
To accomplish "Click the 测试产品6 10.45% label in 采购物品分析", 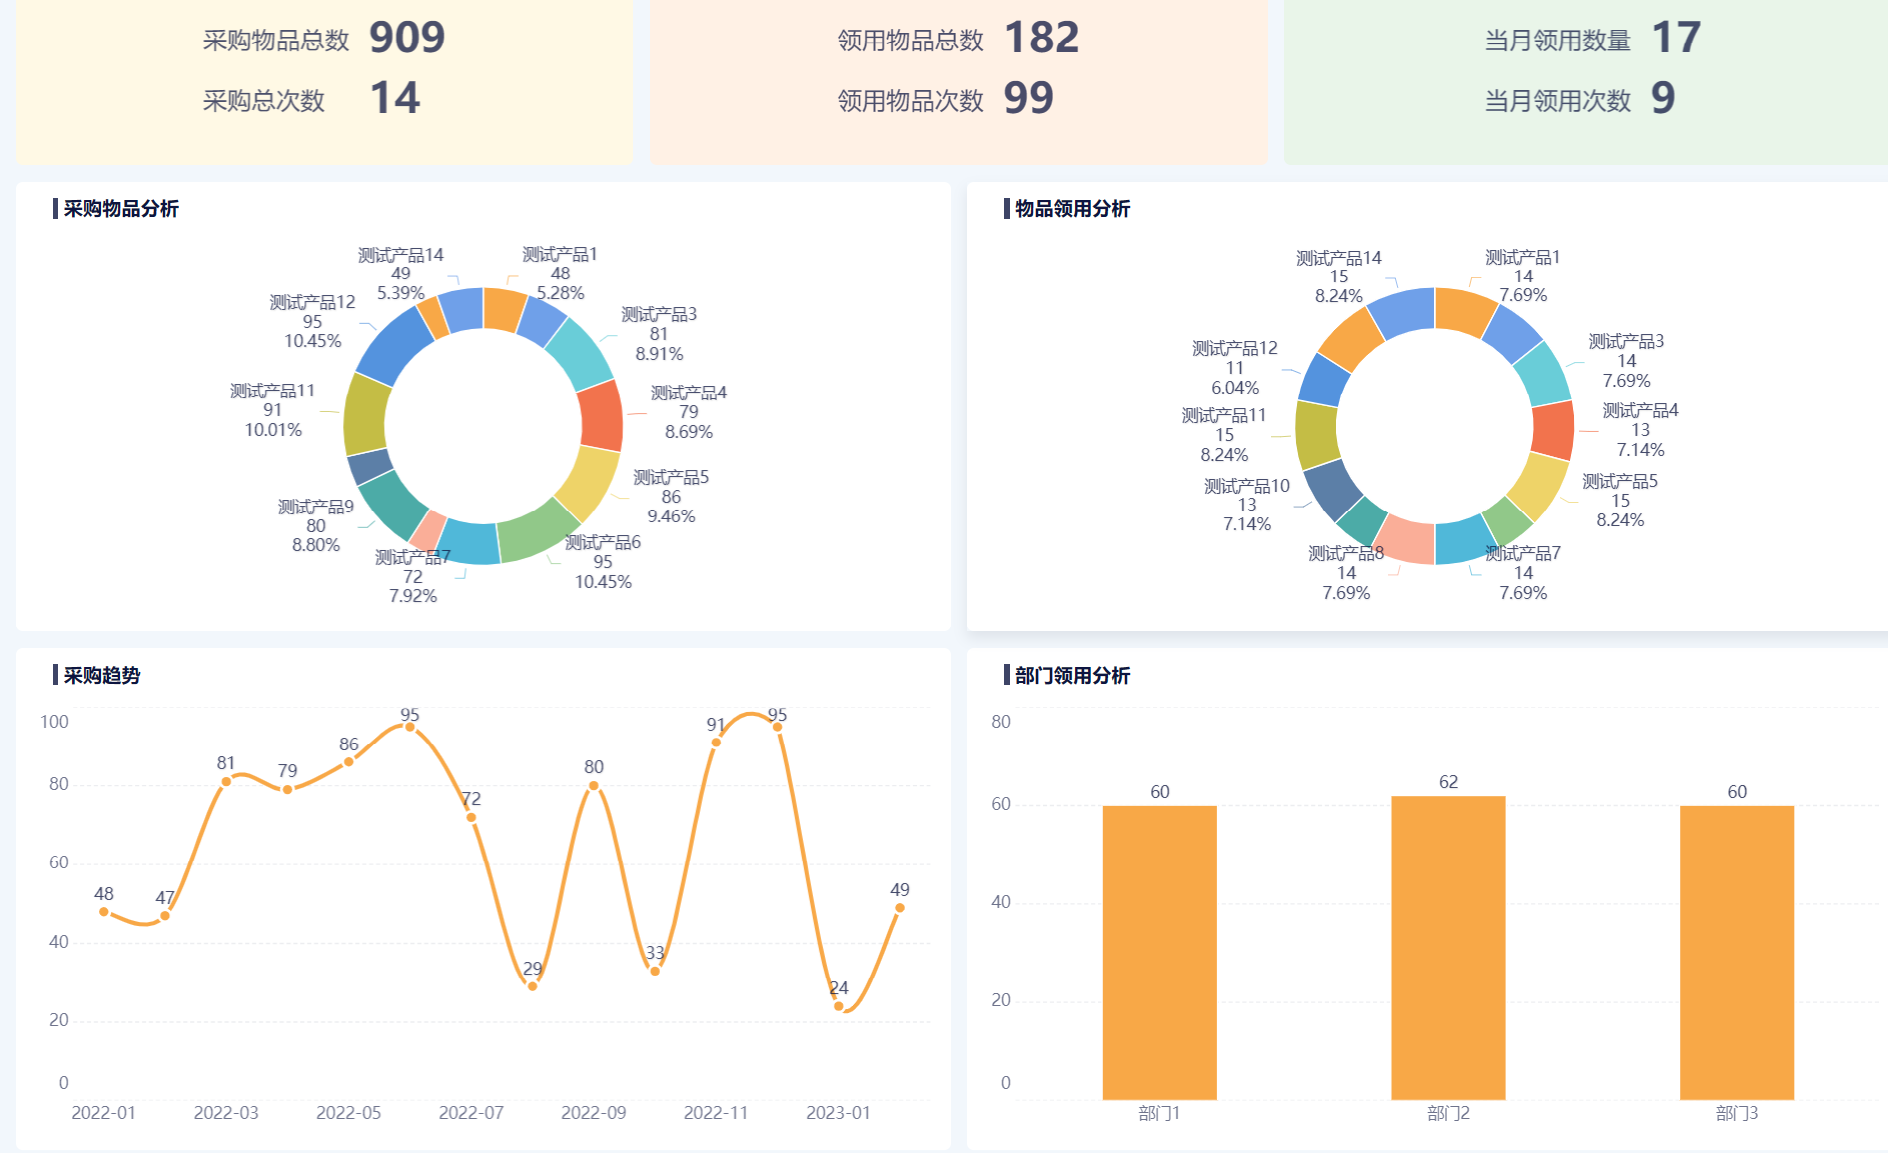I will click(603, 562).
